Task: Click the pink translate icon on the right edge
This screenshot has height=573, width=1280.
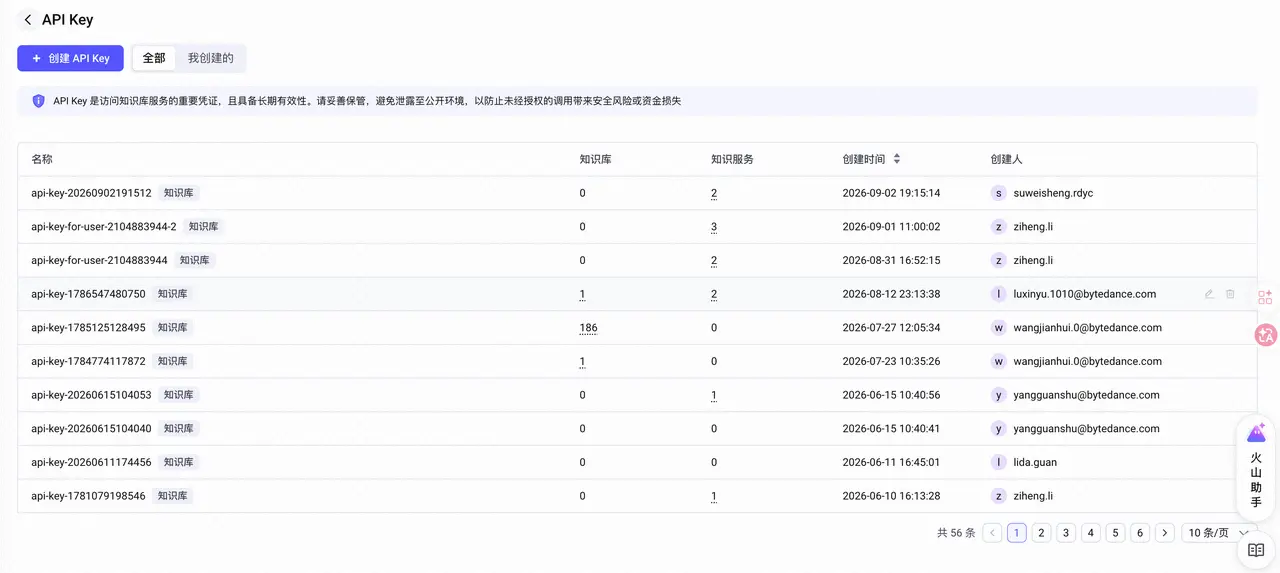Action: [1266, 336]
